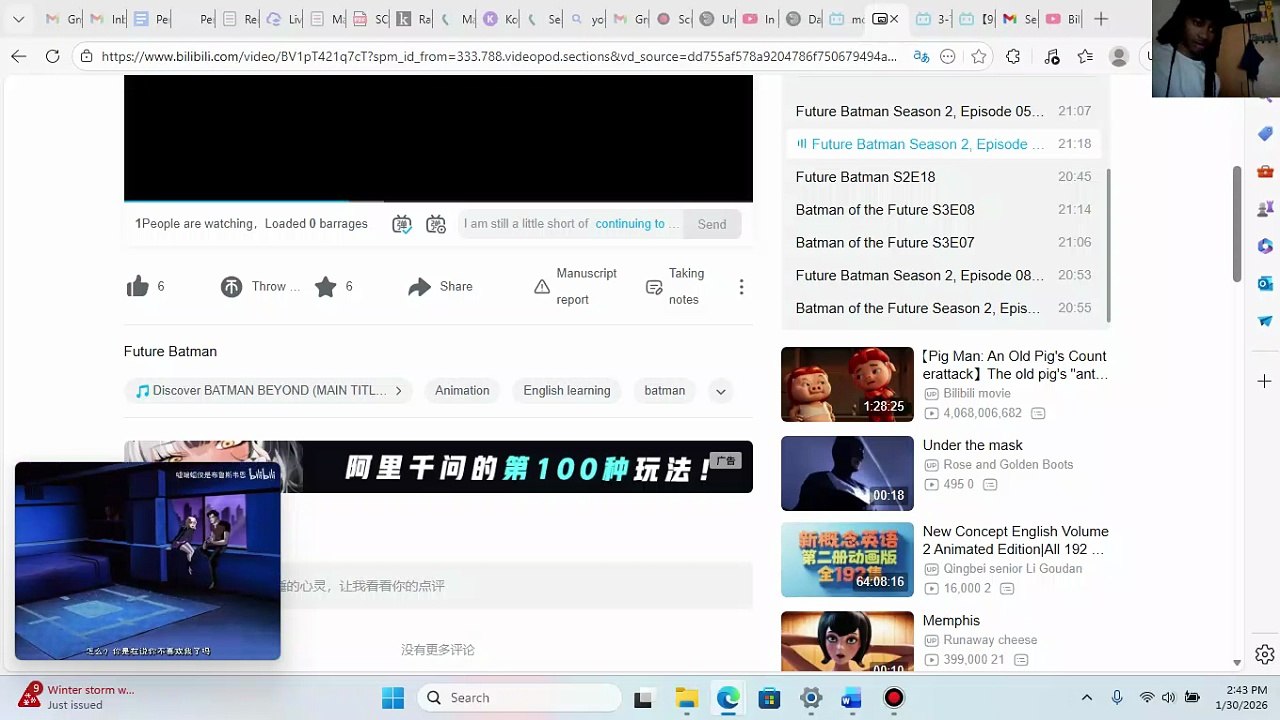Click the page vertical scrollbar thumb
Image resolution: width=1280 pixels, height=720 pixels.
1237,224
